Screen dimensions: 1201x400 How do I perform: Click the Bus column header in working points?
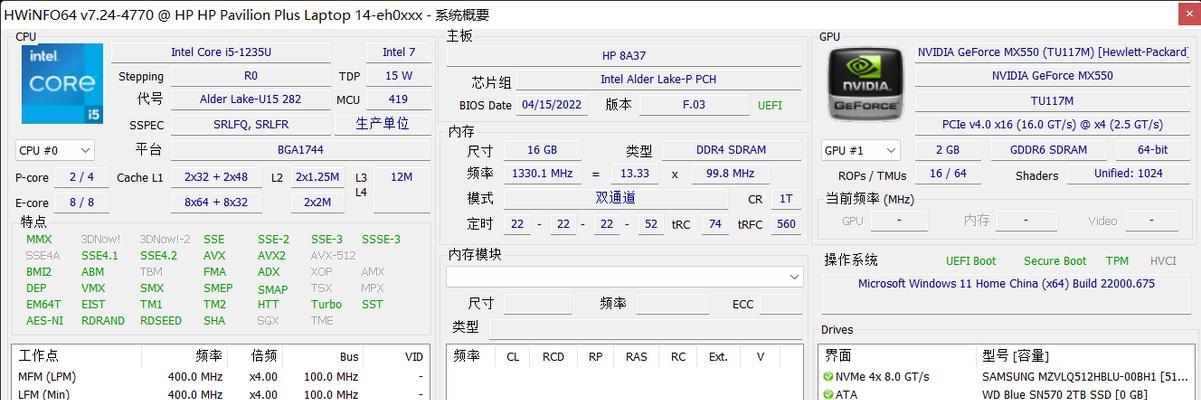[x=348, y=356]
